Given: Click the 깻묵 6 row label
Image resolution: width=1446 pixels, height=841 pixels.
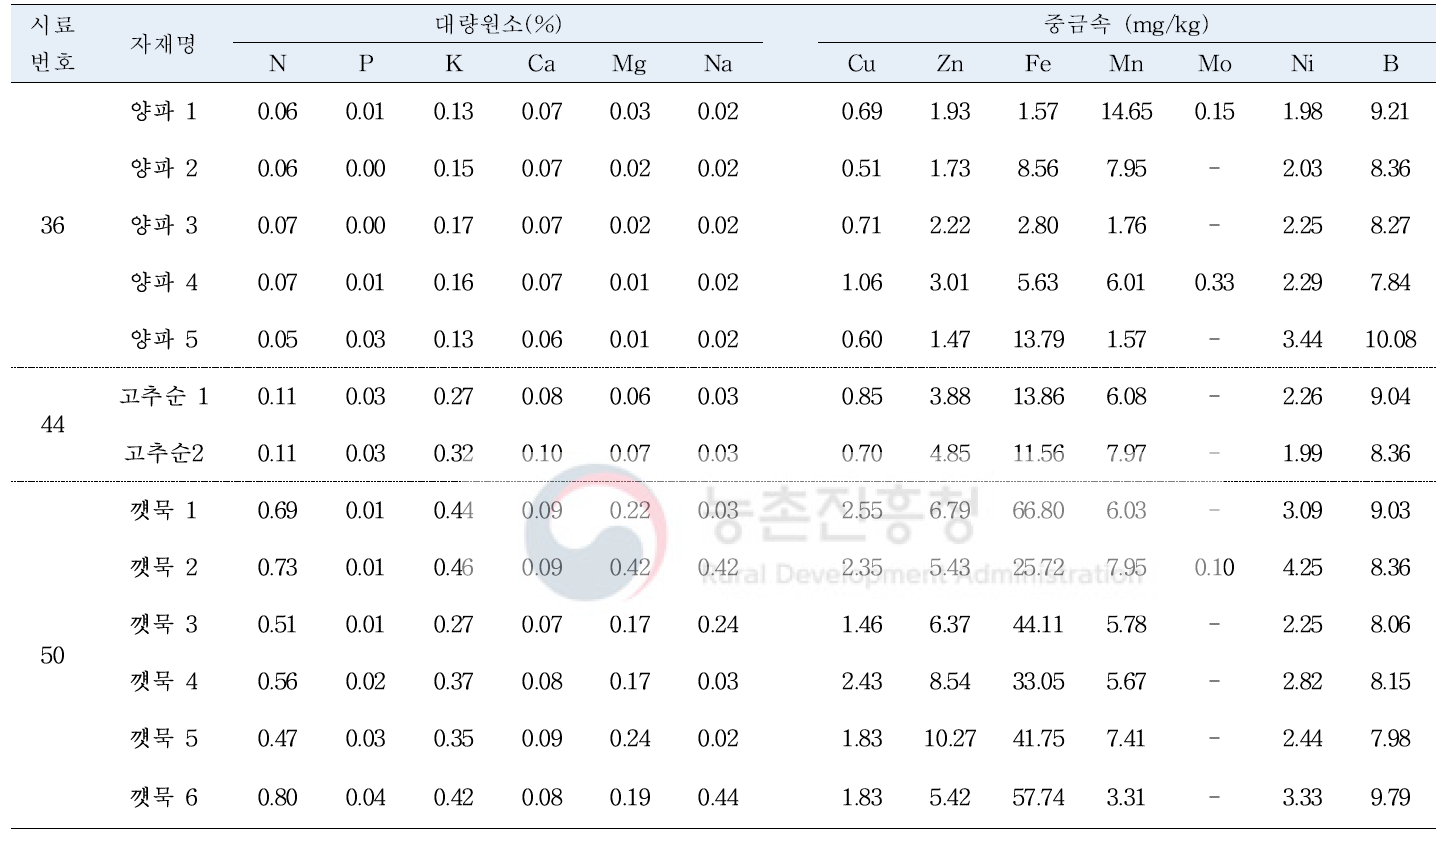Looking at the screenshot, I should pos(164,797).
